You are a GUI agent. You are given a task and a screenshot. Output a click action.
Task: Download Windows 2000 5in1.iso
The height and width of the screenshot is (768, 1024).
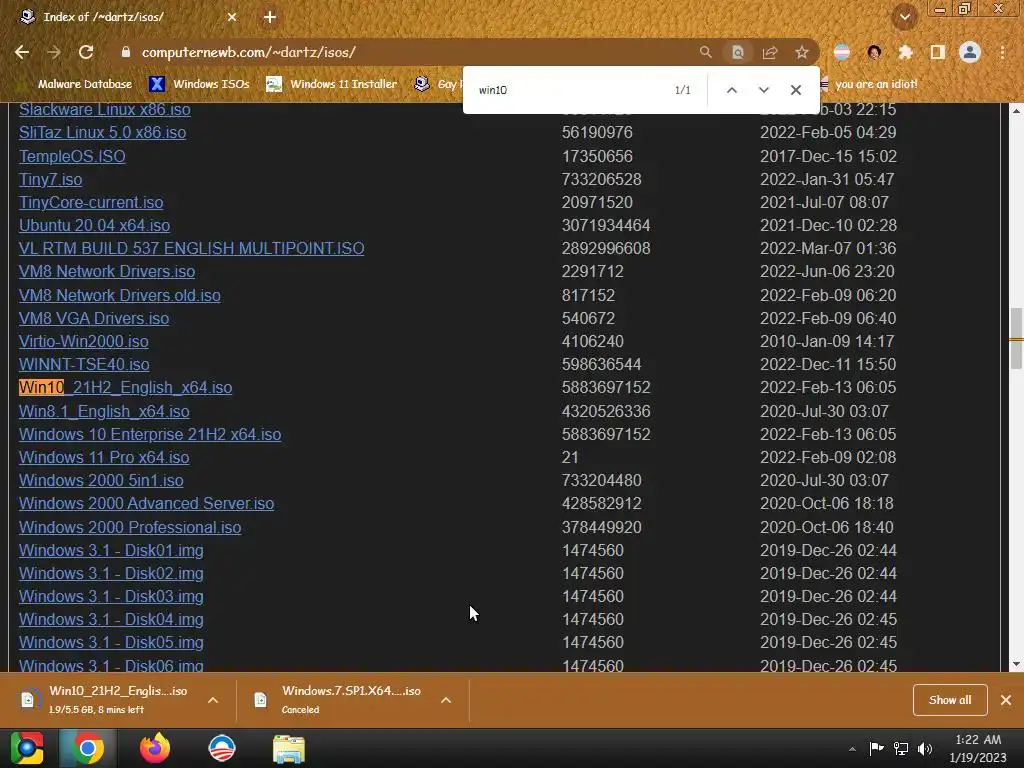[101, 481]
